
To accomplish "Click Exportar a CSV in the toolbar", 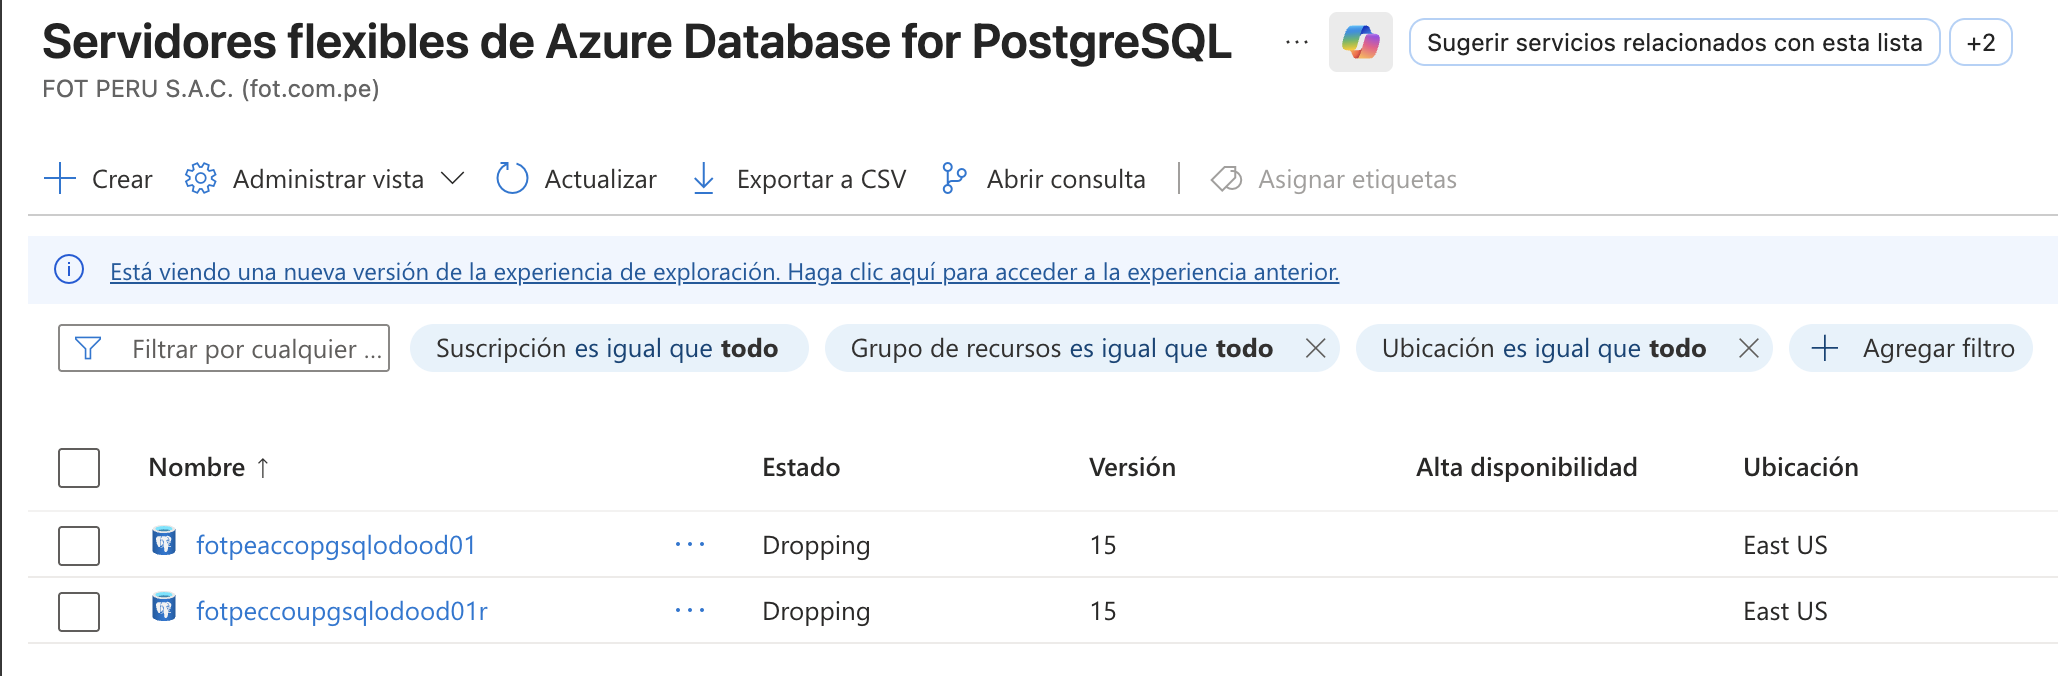I will (799, 179).
